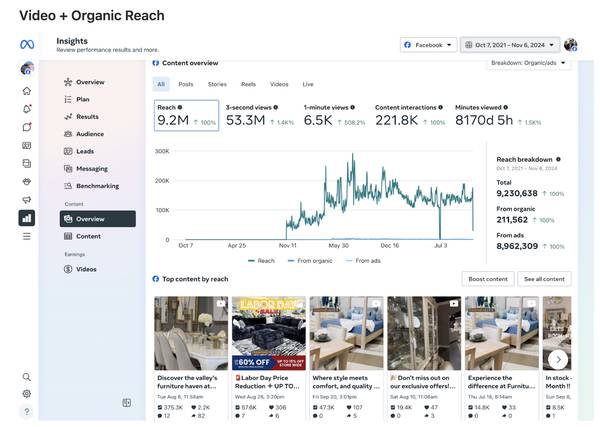Switch to the Stories tab

[217, 84]
